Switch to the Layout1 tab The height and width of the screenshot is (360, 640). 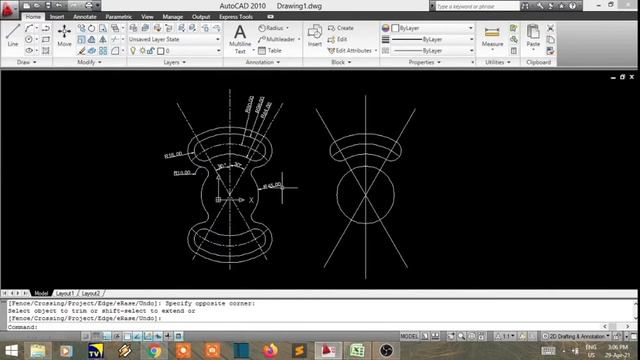click(x=65, y=293)
